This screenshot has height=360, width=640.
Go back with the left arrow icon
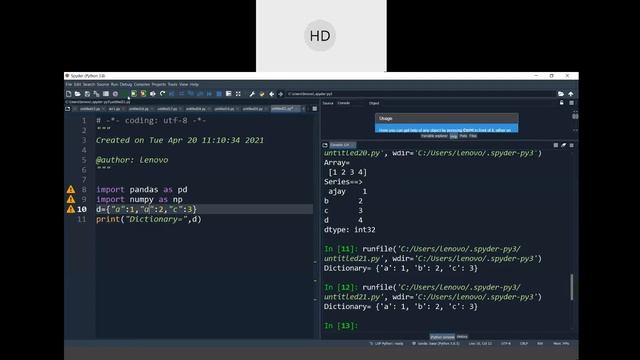pyautogui.click(x=271, y=94)
